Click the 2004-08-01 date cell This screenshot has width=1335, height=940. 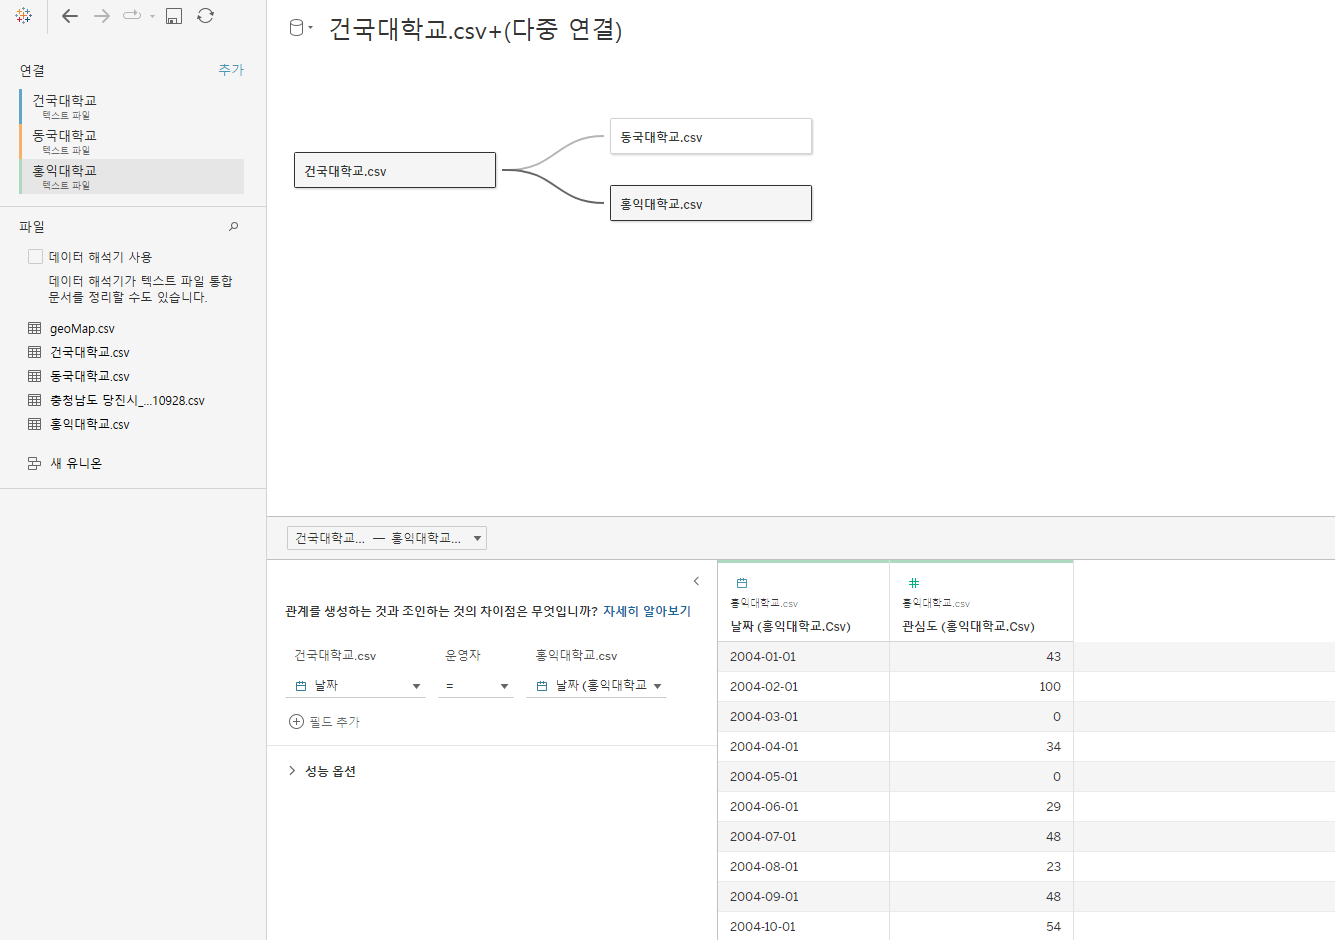(x=803, y=867)
